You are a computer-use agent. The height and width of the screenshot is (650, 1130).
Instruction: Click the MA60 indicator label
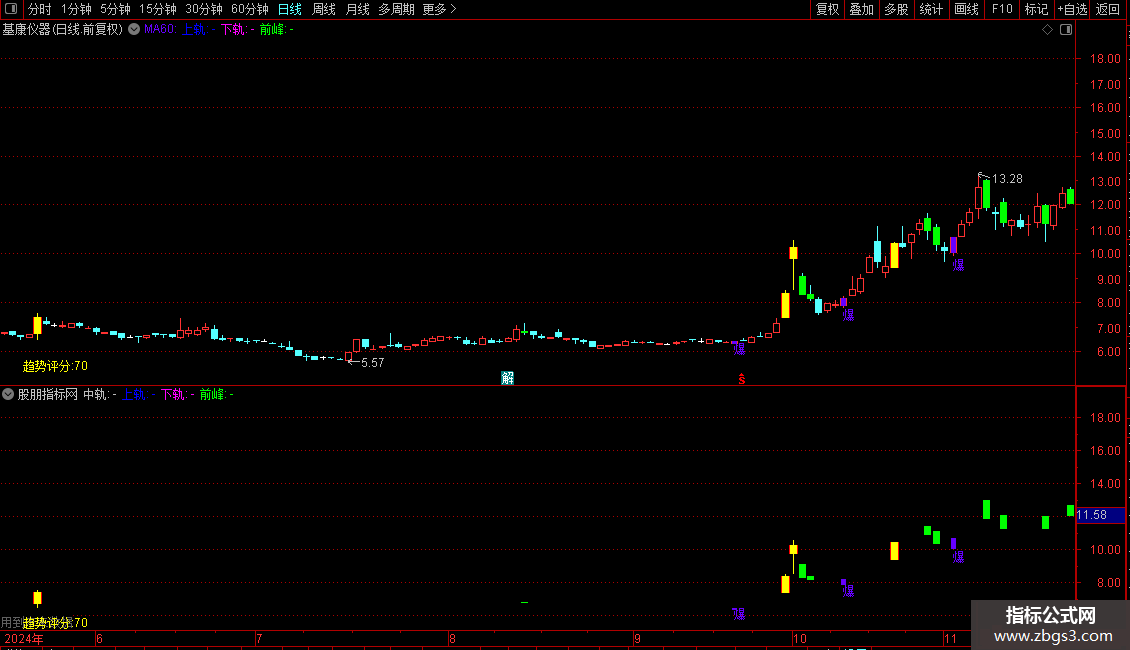pos(160,30)
